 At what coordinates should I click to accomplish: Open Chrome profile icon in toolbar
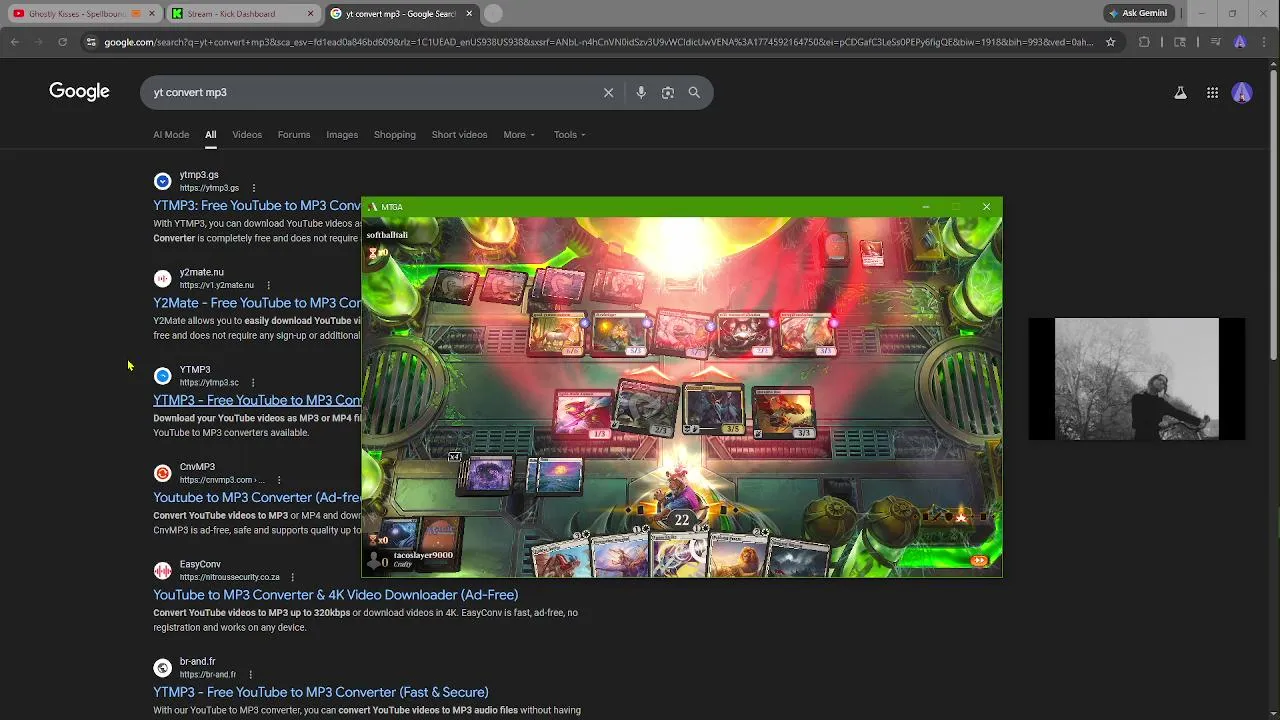pos(1240,42)
